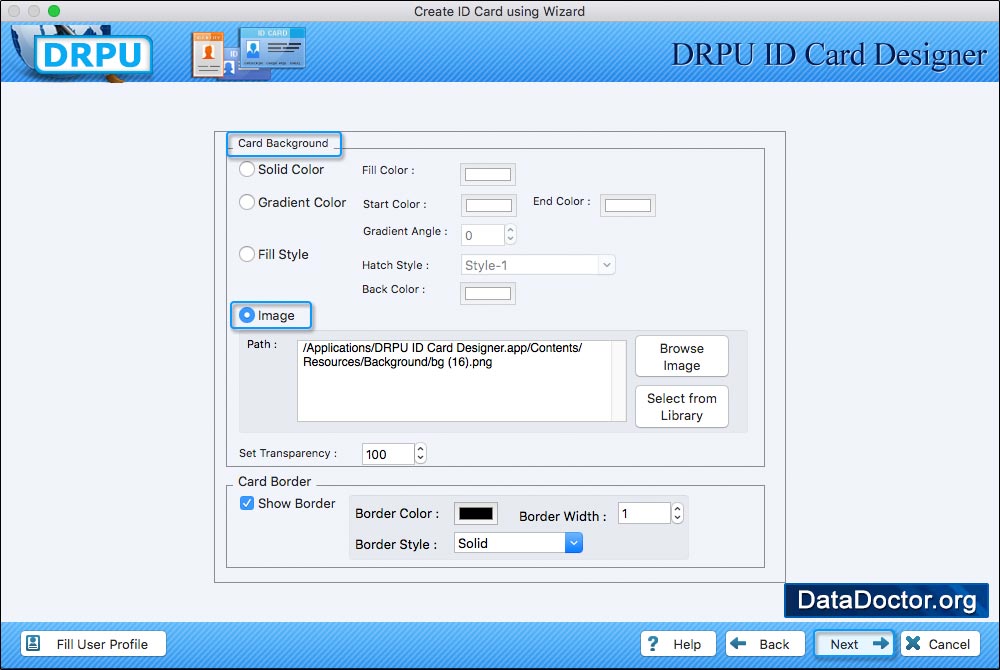
Task: Select the Gradient Color radio option
Action: 247,202
